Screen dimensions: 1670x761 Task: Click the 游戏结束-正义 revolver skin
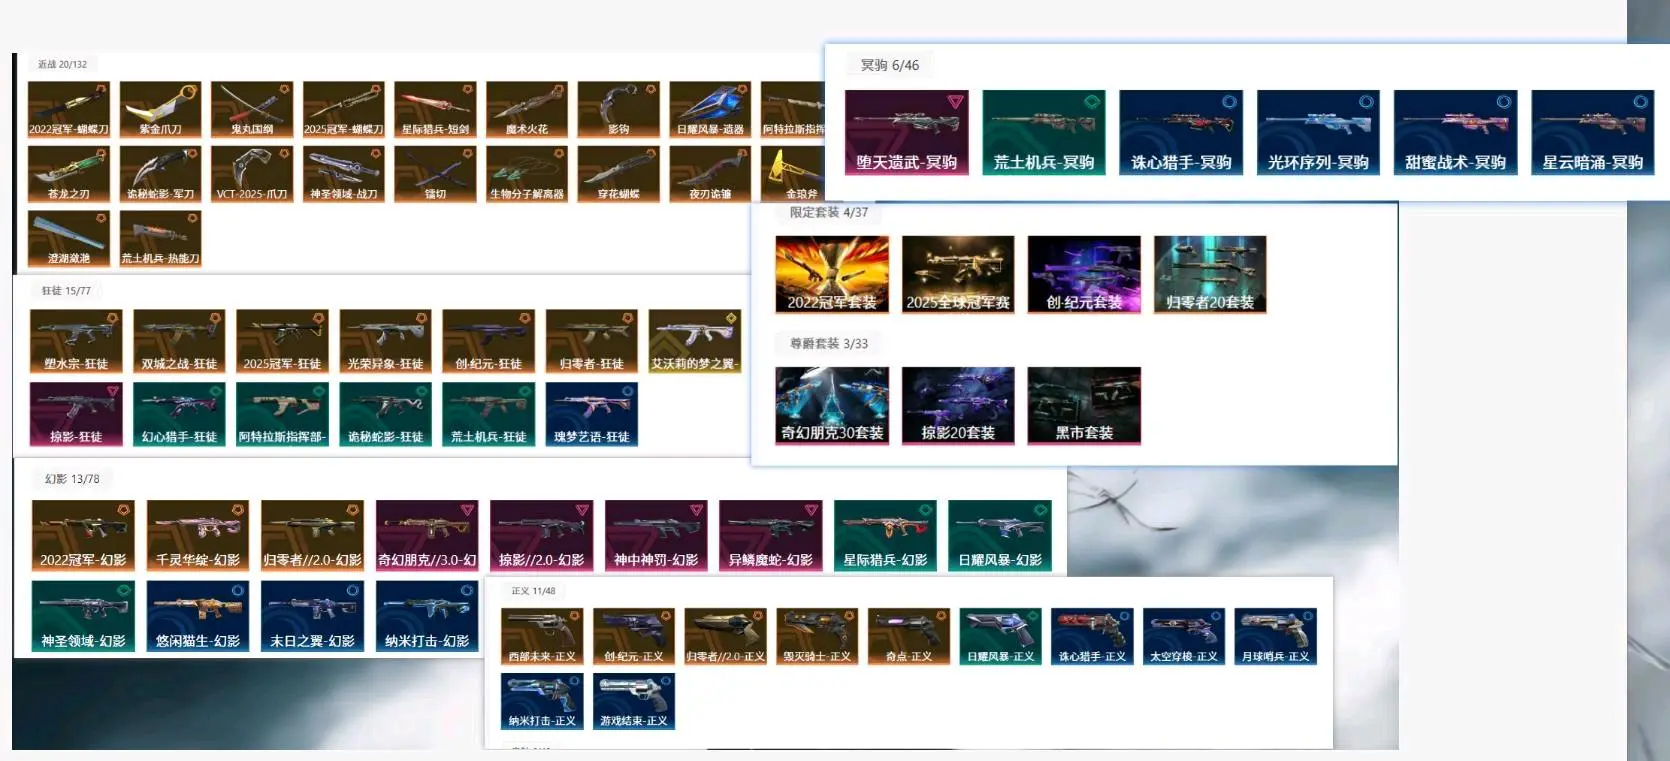(634, 701)
